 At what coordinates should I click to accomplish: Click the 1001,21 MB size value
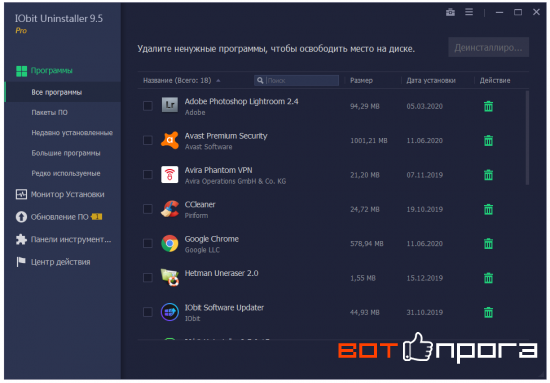click(369, 141)
